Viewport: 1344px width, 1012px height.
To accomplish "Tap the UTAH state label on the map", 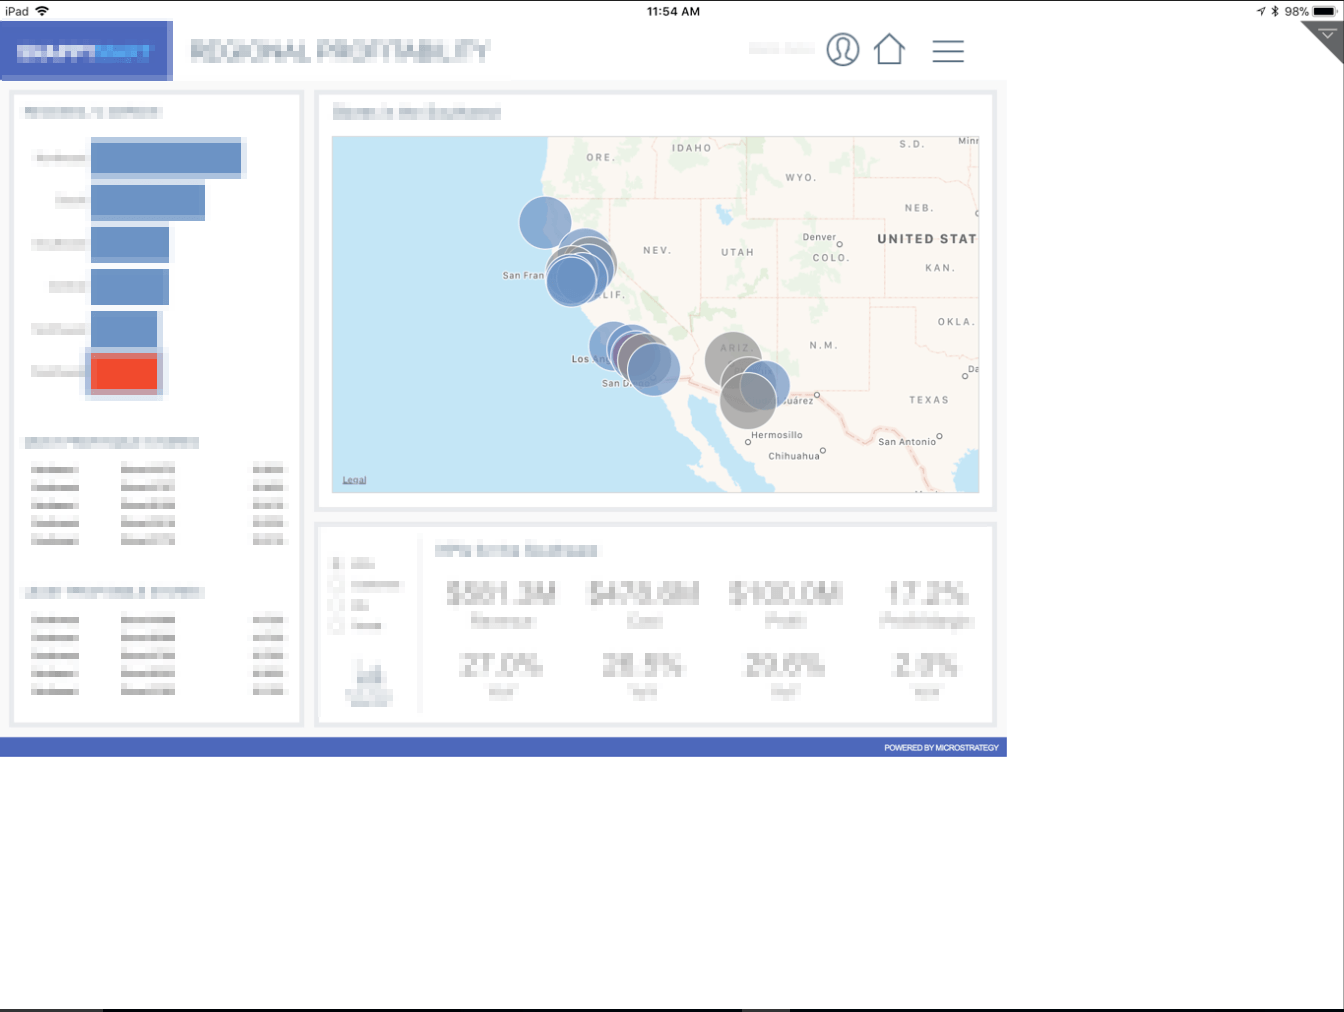I will (x=738, y=252).
